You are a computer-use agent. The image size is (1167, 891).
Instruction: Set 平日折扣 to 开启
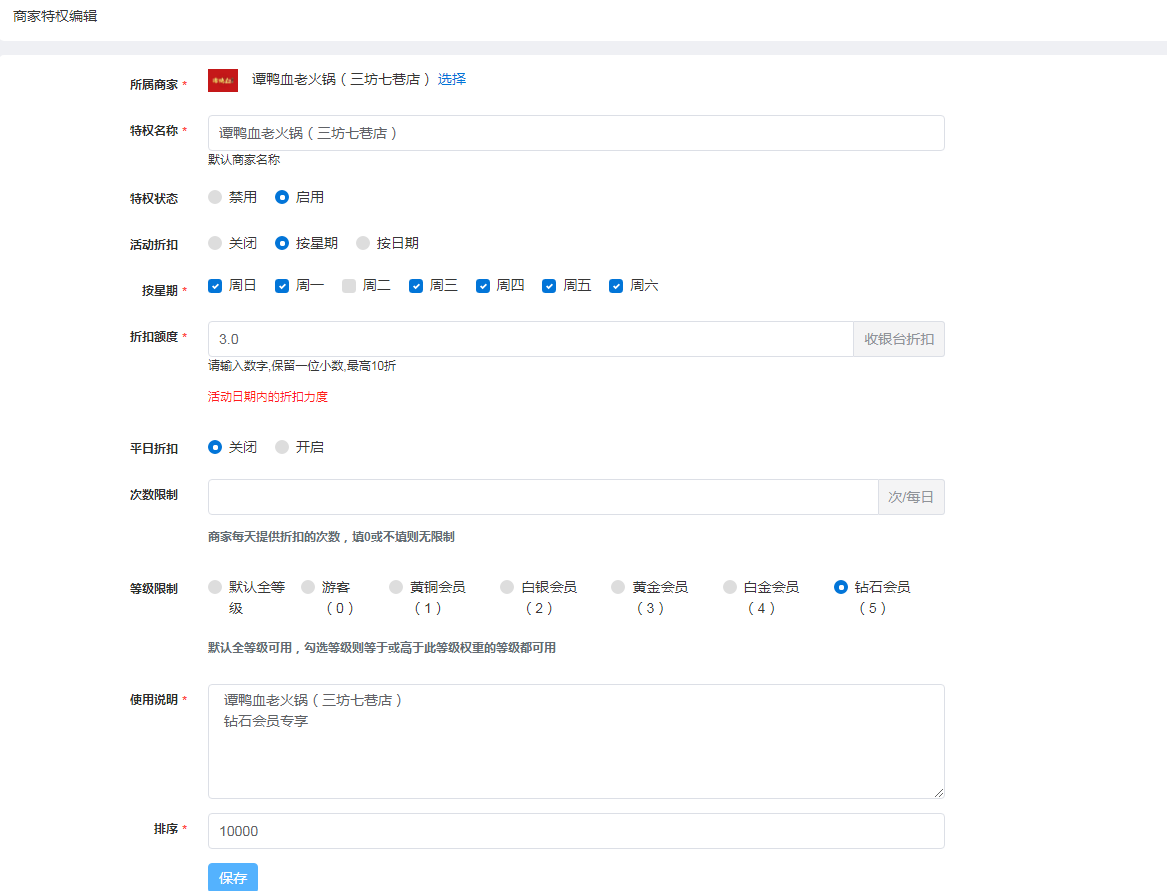pos(282,447)
